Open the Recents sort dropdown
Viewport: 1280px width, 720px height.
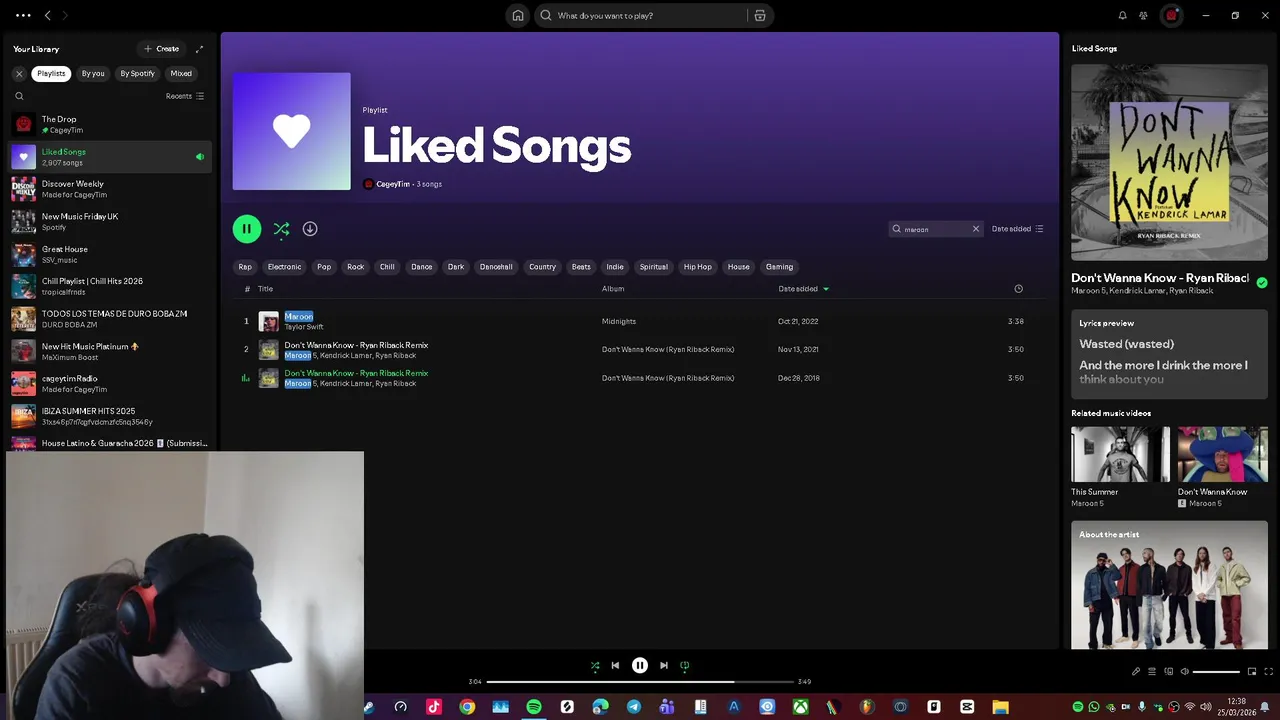(x=185, y=96)
